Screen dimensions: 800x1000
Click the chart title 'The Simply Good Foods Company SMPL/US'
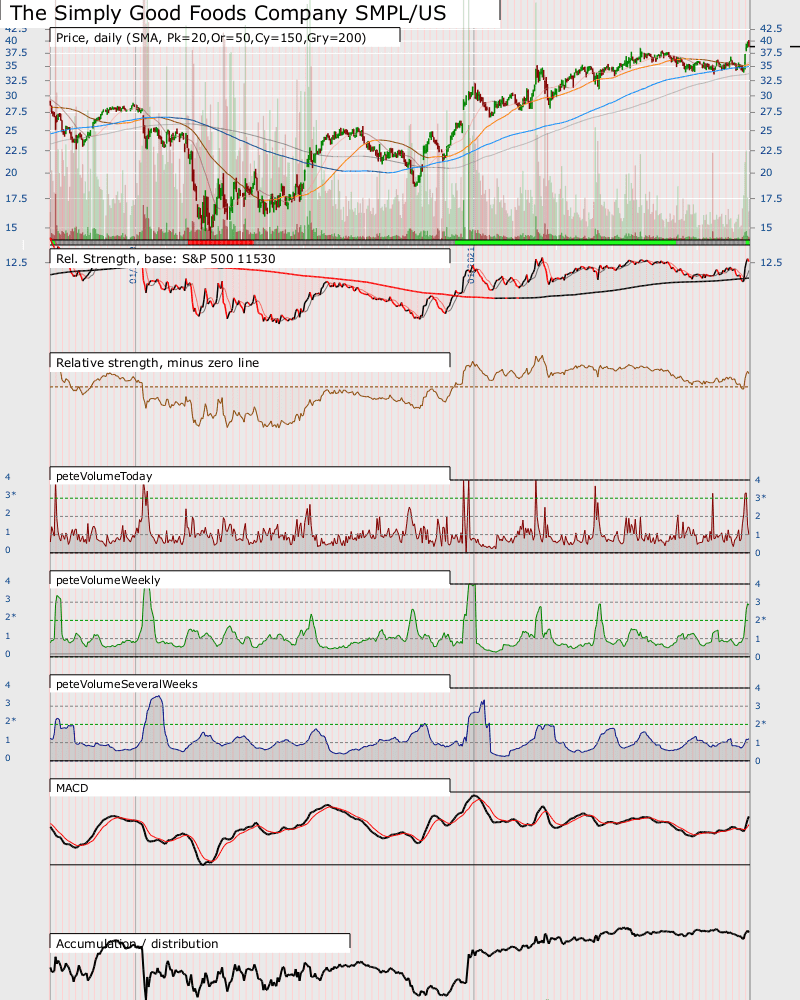(228, 13)
